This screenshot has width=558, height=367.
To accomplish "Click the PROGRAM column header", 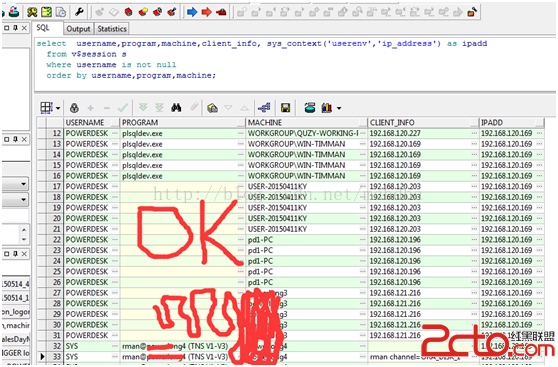I will point(183,123).
